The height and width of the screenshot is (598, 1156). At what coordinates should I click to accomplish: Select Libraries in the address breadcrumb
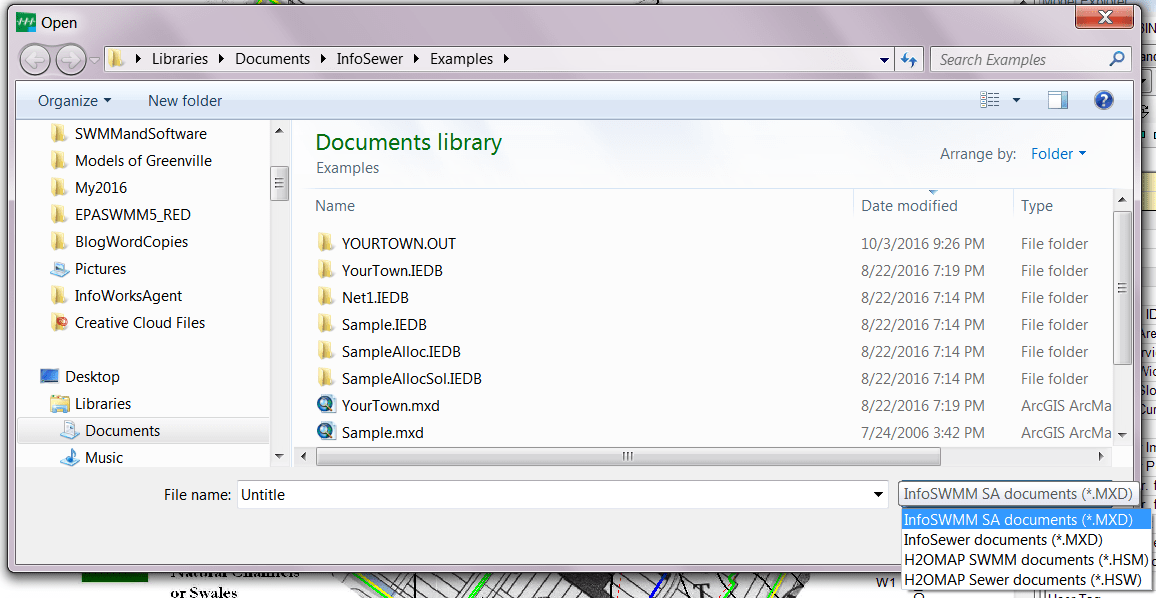pyautogui.click(x=180, y=59)
